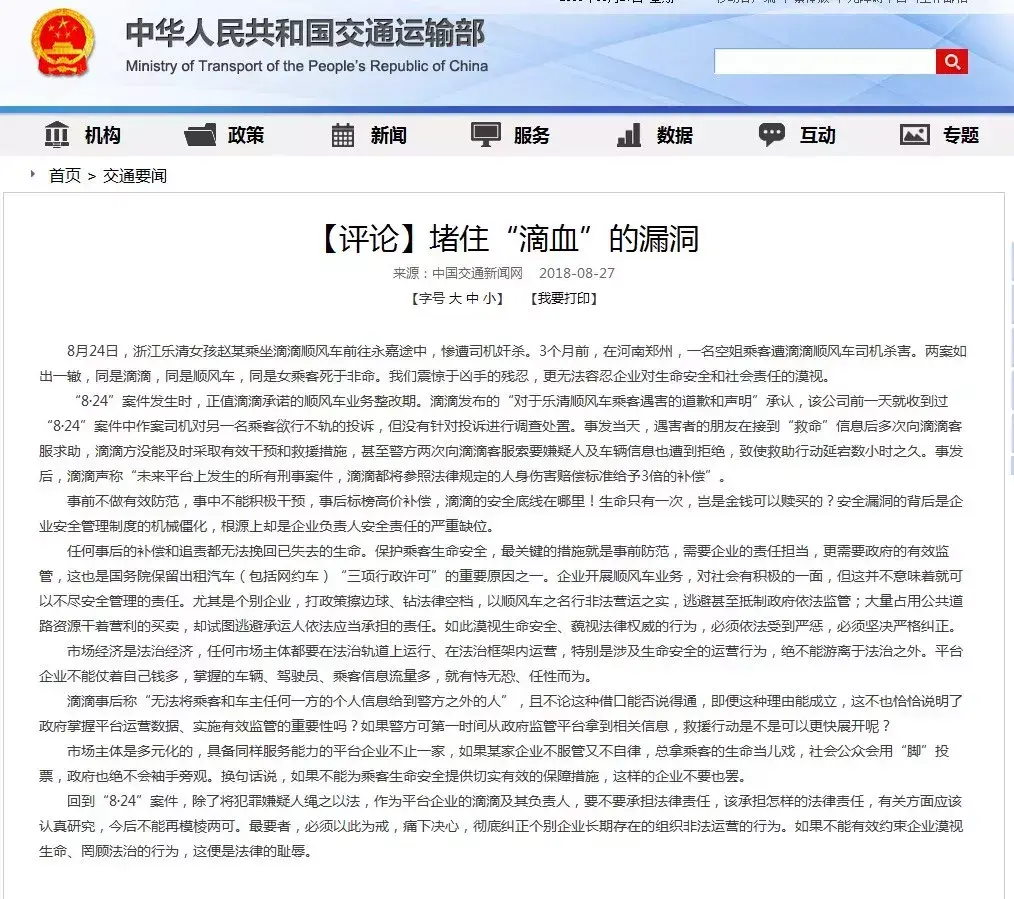Click the paragraph starting 市场经济是法治经济
The image size is (1014, 899).
(501, 664)
